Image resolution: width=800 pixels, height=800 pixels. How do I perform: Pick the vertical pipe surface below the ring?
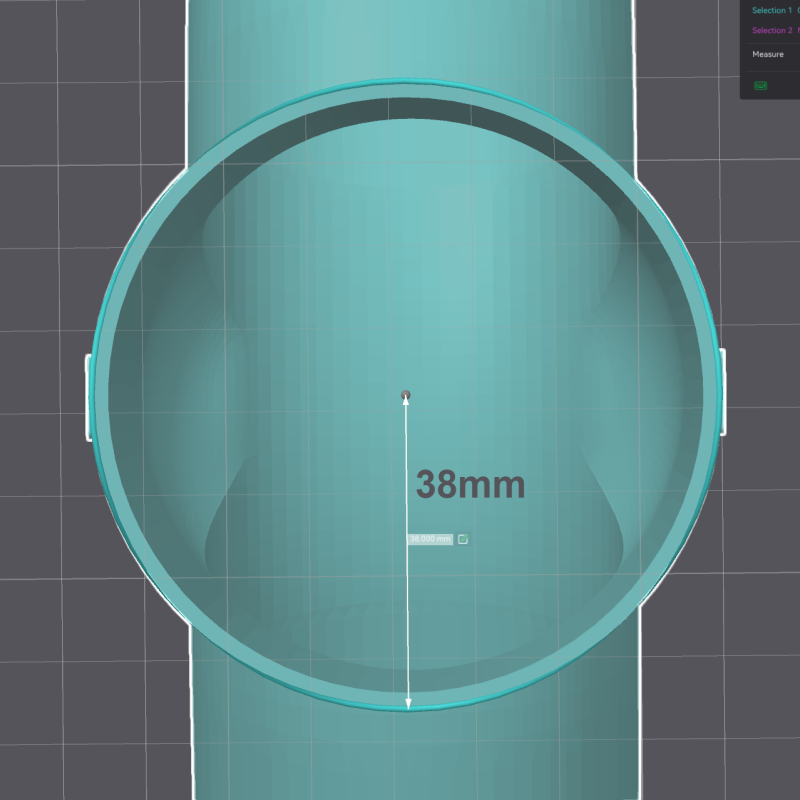click(x=407, y=760)
